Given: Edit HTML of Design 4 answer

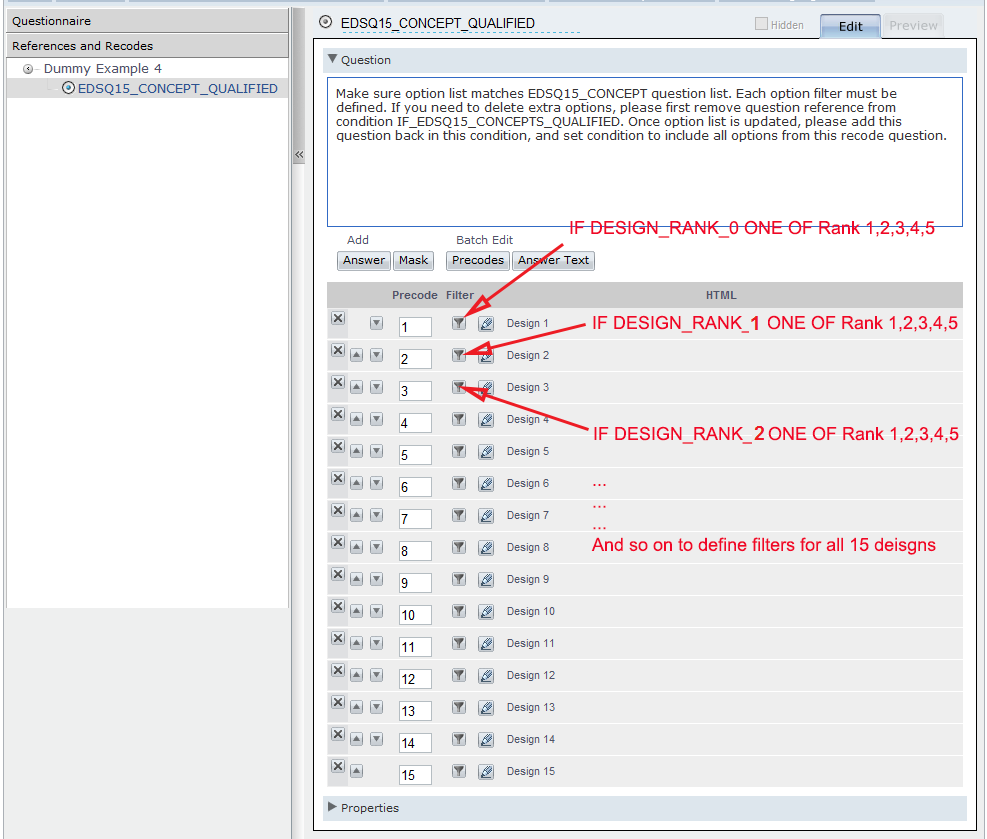Looking at the screenshot, I should [x=486, y=419].
